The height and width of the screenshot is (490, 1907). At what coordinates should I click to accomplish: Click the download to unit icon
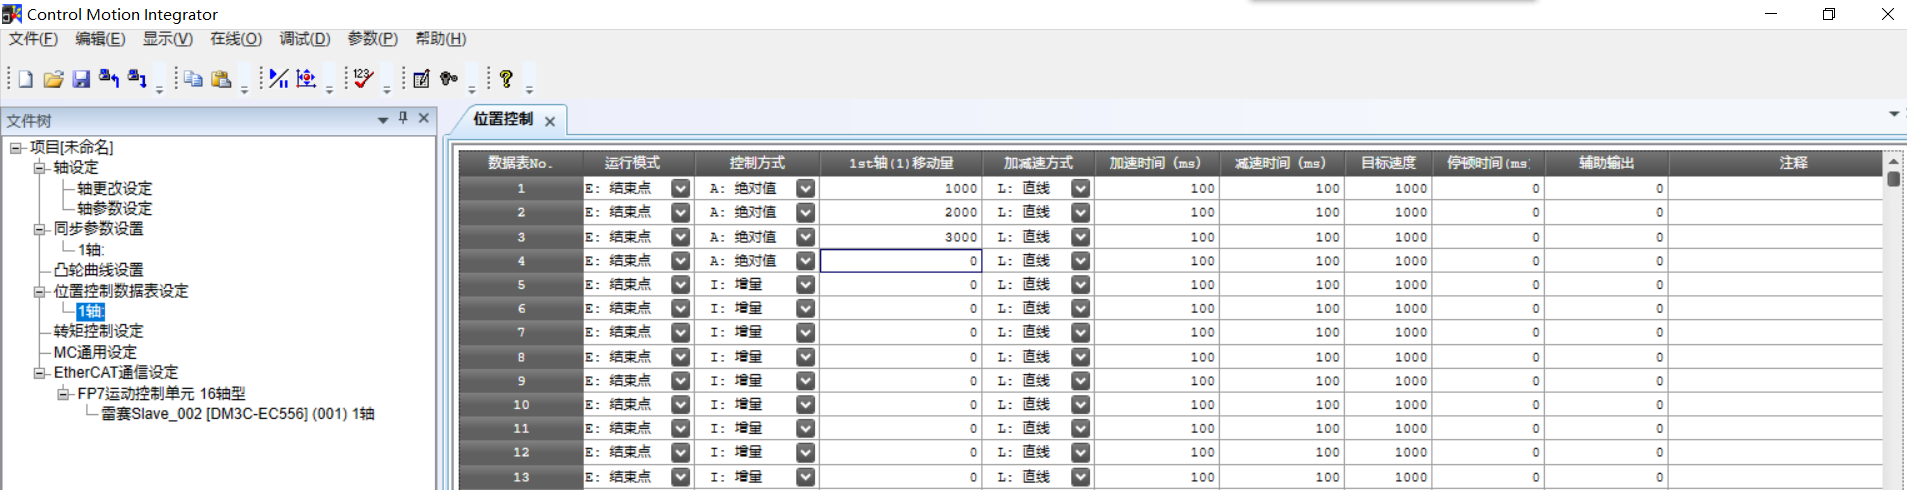click(x=137, y=79)
